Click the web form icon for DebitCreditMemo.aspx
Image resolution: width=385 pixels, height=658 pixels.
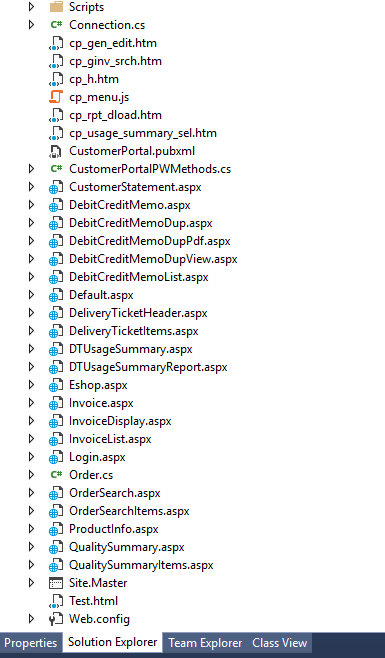pyautogui.click(x=56, y=205)
